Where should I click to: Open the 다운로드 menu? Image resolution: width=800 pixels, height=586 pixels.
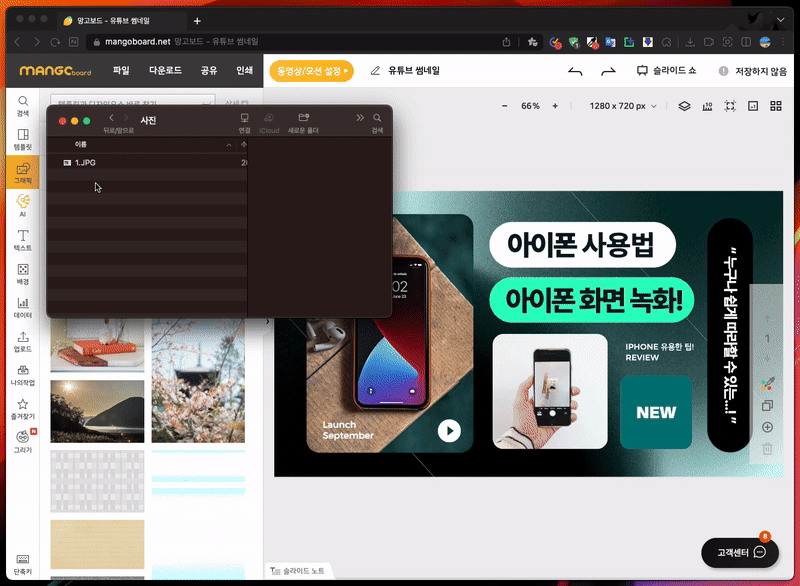tap(165, 71)
